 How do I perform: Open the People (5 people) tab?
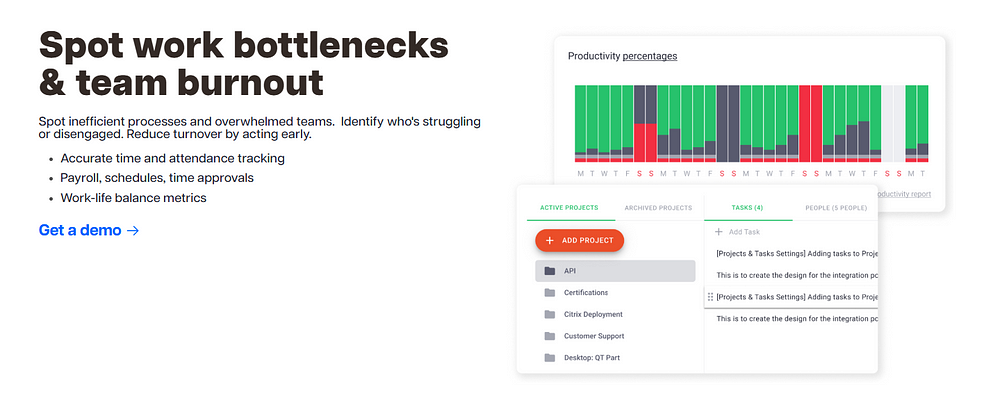[x=836, y=208]
